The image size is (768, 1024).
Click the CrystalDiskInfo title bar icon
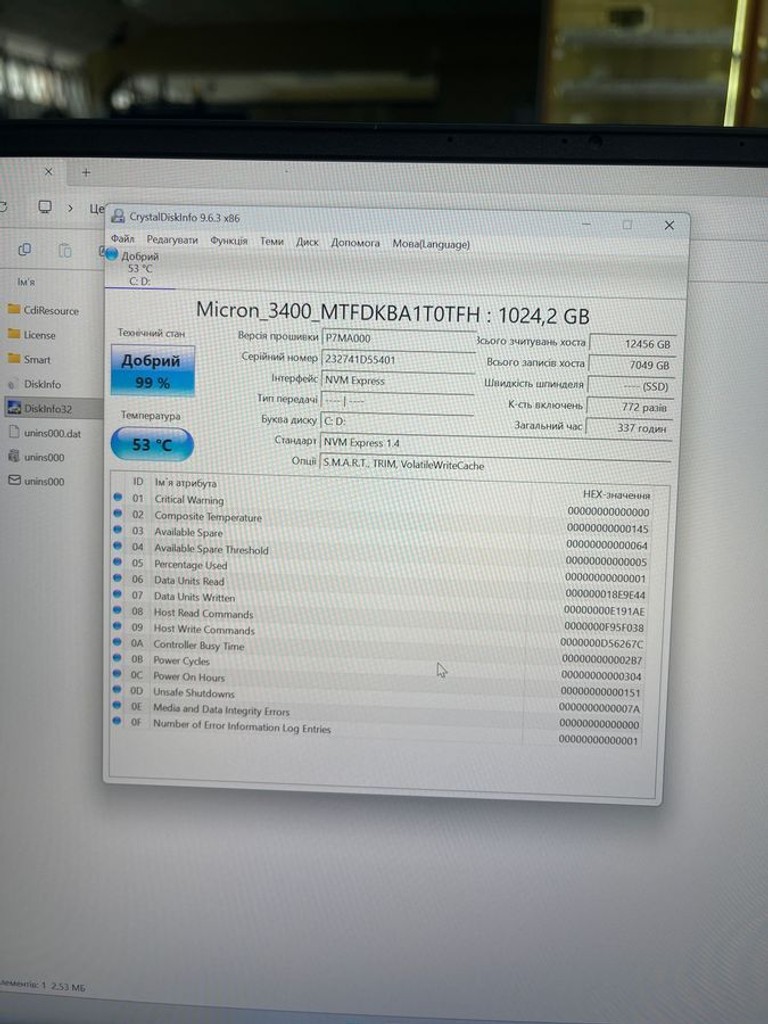118,216
